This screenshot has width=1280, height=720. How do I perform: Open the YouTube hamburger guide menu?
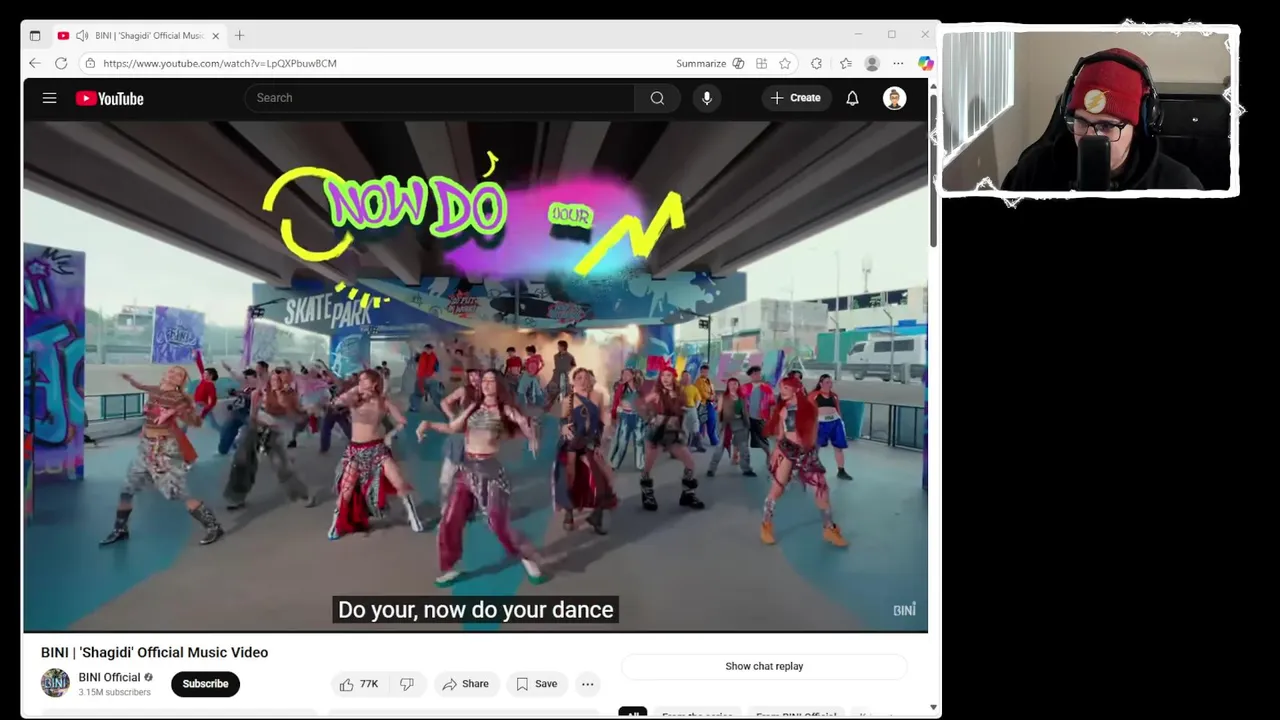(x=49, y=98)
